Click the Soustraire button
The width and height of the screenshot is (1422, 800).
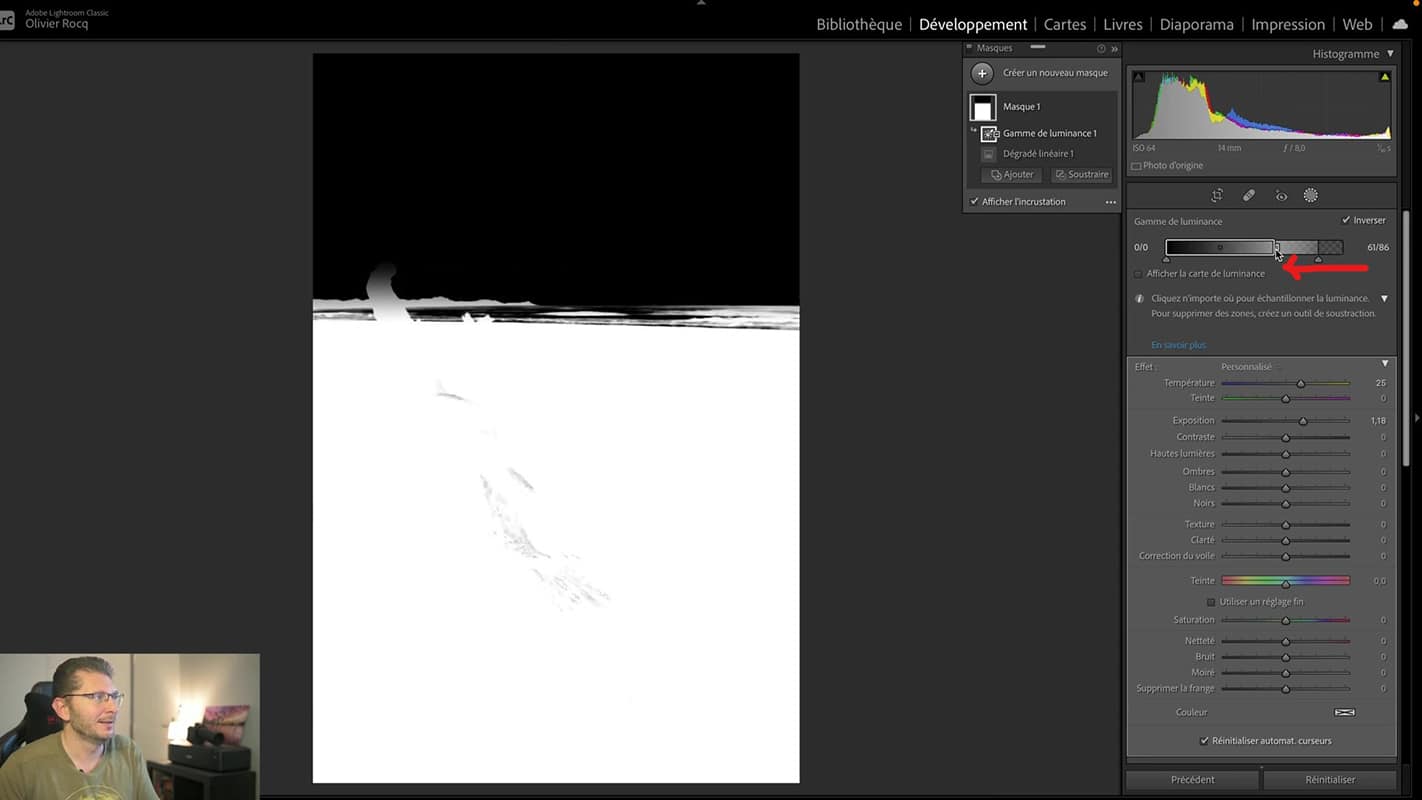(x=1081, y=175)
